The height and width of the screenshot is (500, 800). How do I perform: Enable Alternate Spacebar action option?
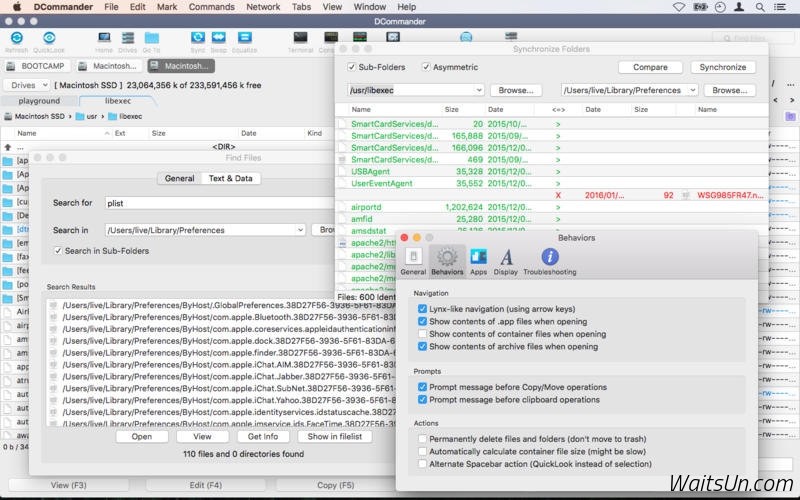pyautogui.click(x=422, y=464)
